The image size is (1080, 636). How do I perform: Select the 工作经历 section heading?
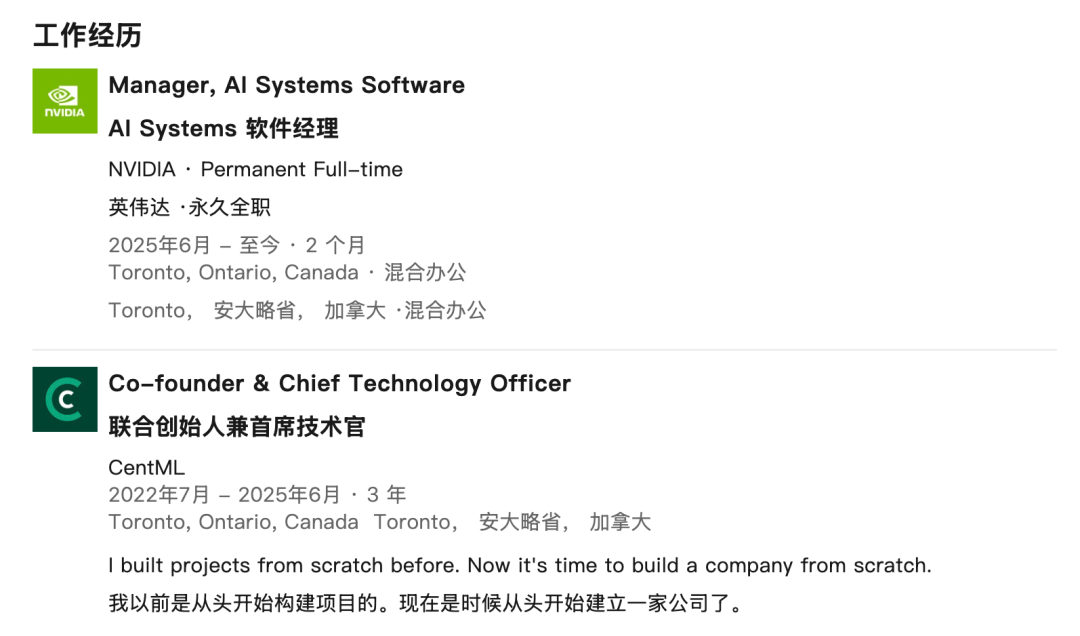click(87, 35)
